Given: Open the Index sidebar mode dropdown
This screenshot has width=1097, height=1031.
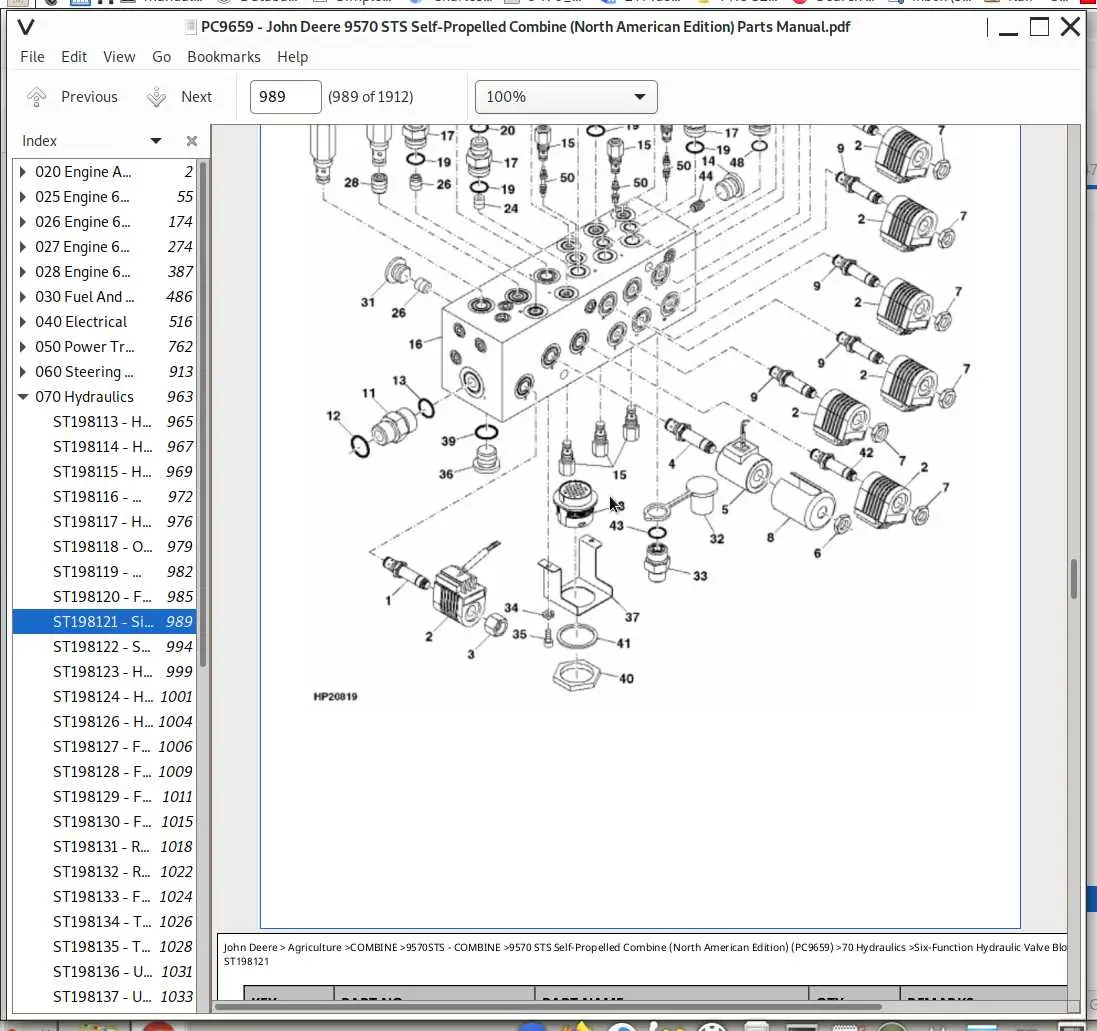Looking at the screenshot, I should (x=156, y=141).
